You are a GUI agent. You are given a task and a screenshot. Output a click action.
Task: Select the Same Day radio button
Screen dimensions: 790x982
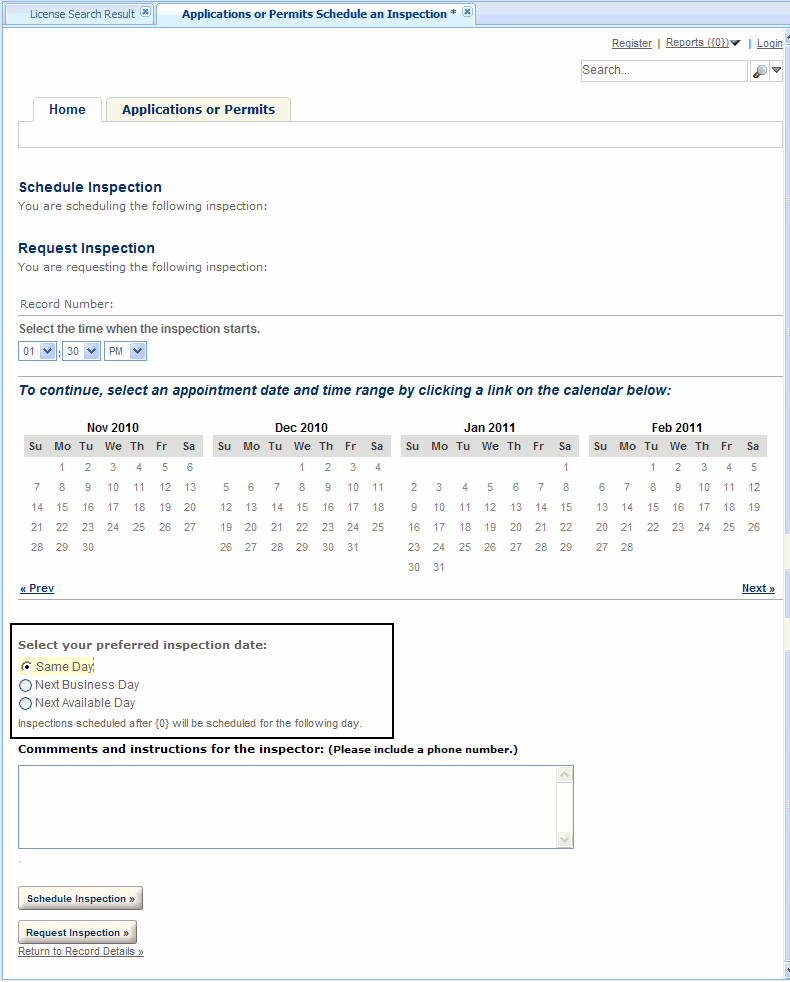click(x=26, y=667)
